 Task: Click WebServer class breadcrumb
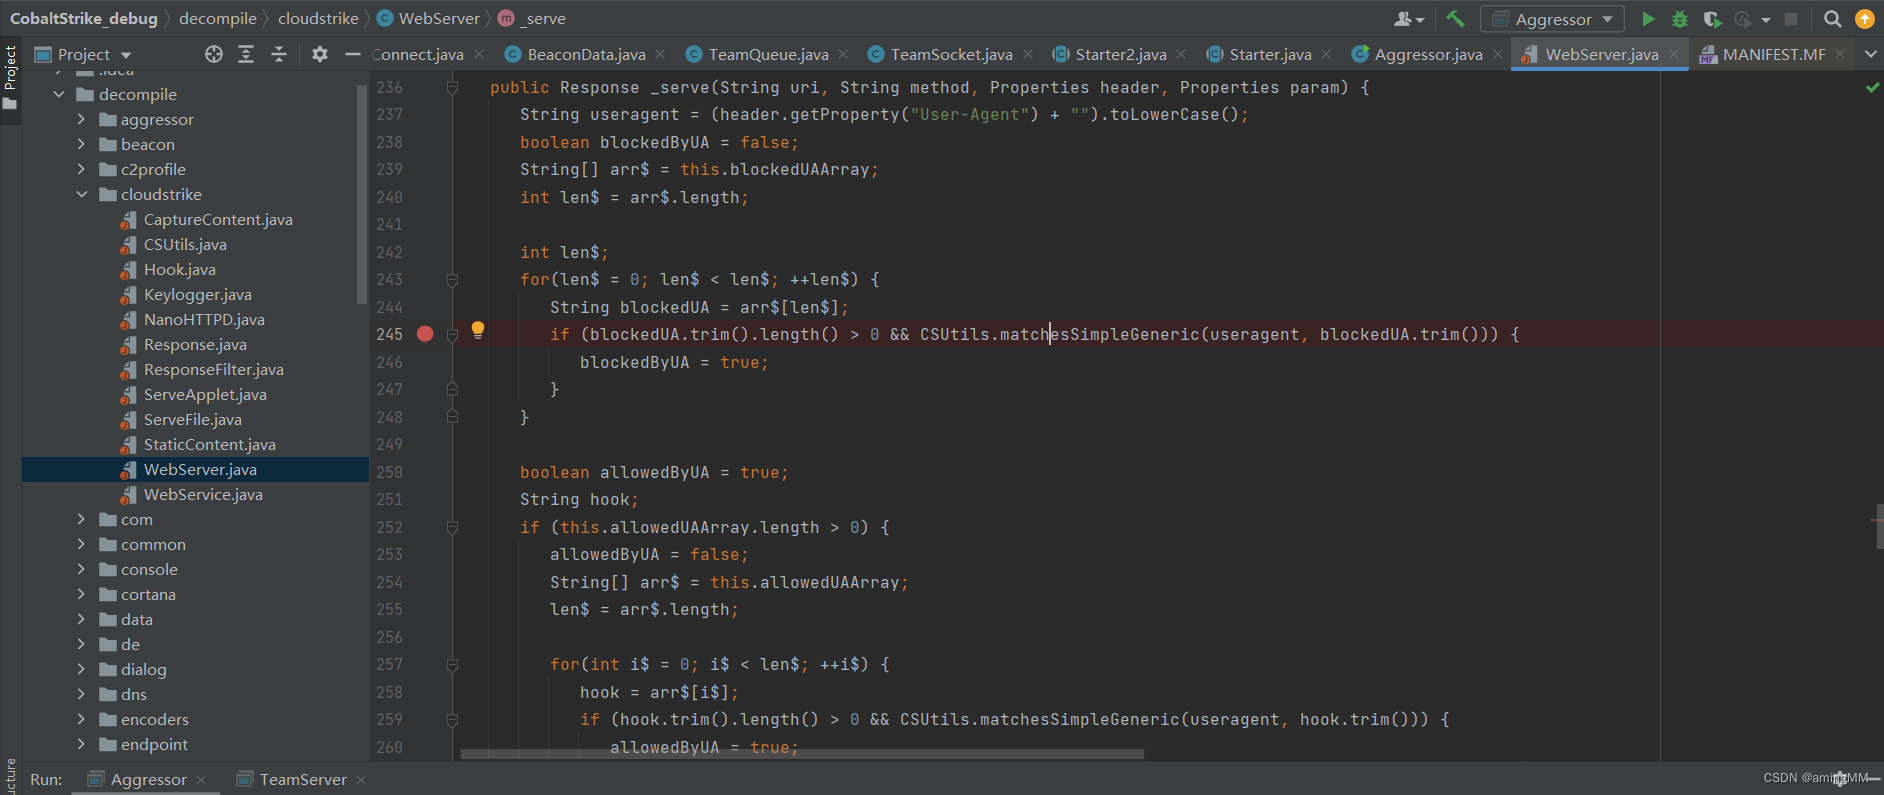click(x=428, y=18)
